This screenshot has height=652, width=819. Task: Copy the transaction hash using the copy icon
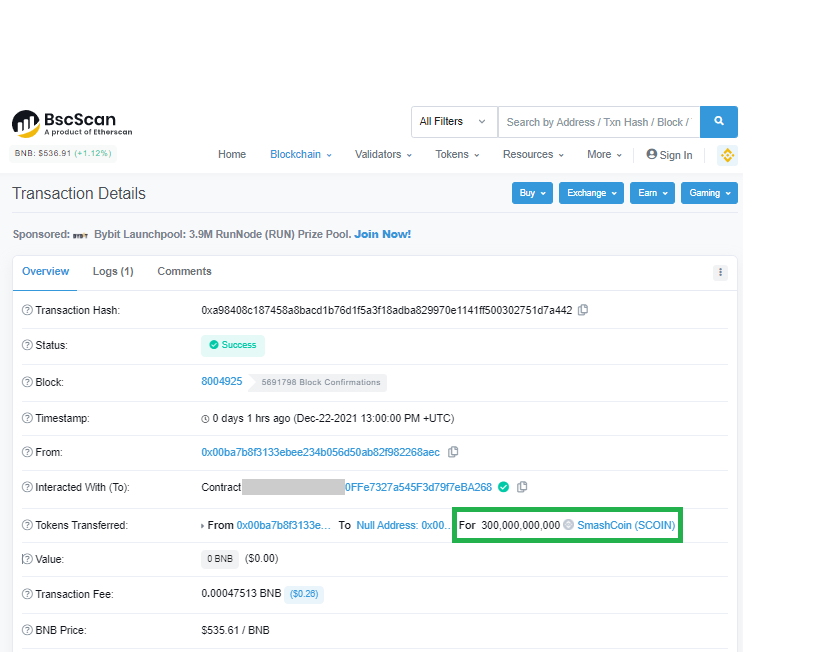583,310
